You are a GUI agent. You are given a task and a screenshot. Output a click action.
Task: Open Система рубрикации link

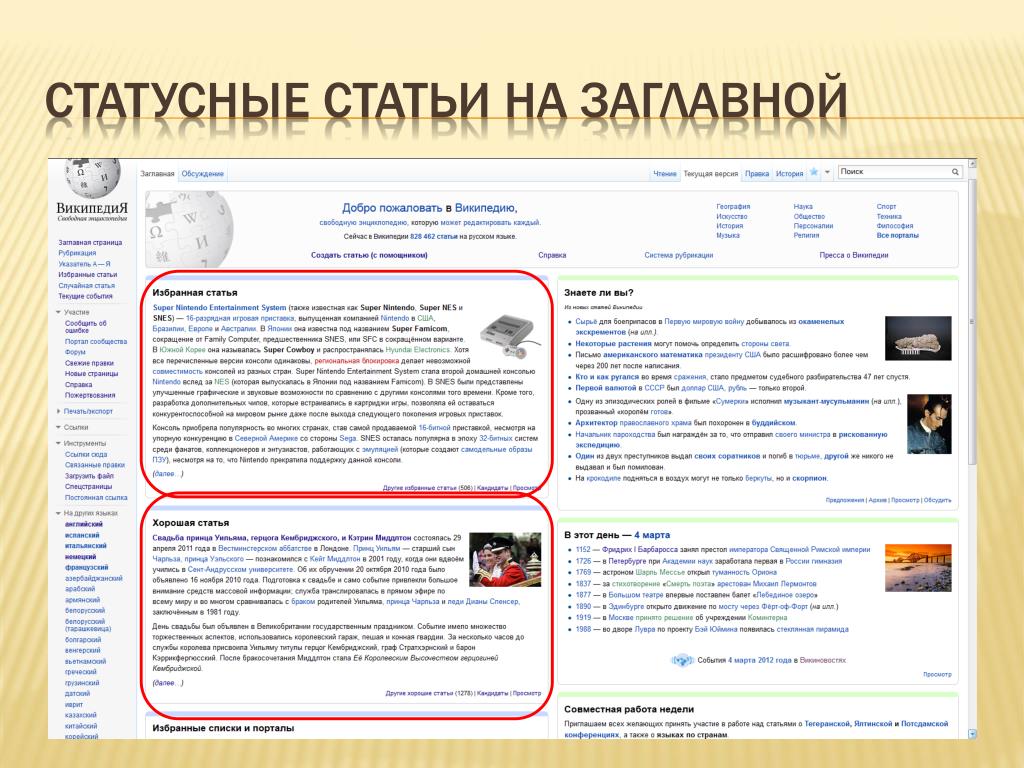(x=679, y=255)
